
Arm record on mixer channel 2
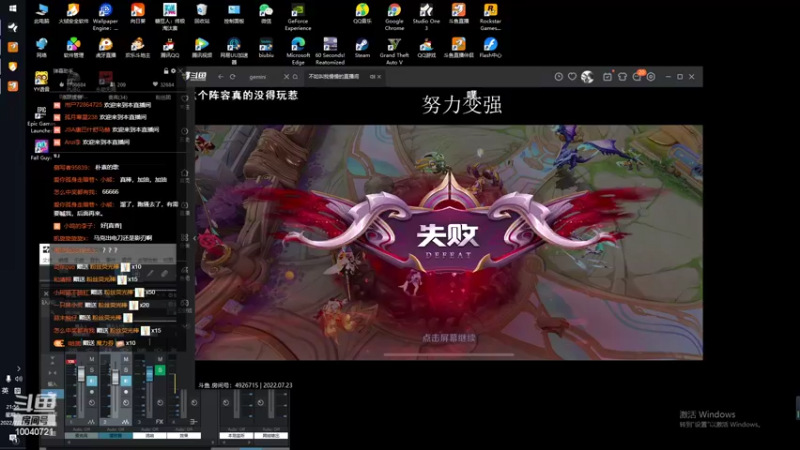(126, 392)
